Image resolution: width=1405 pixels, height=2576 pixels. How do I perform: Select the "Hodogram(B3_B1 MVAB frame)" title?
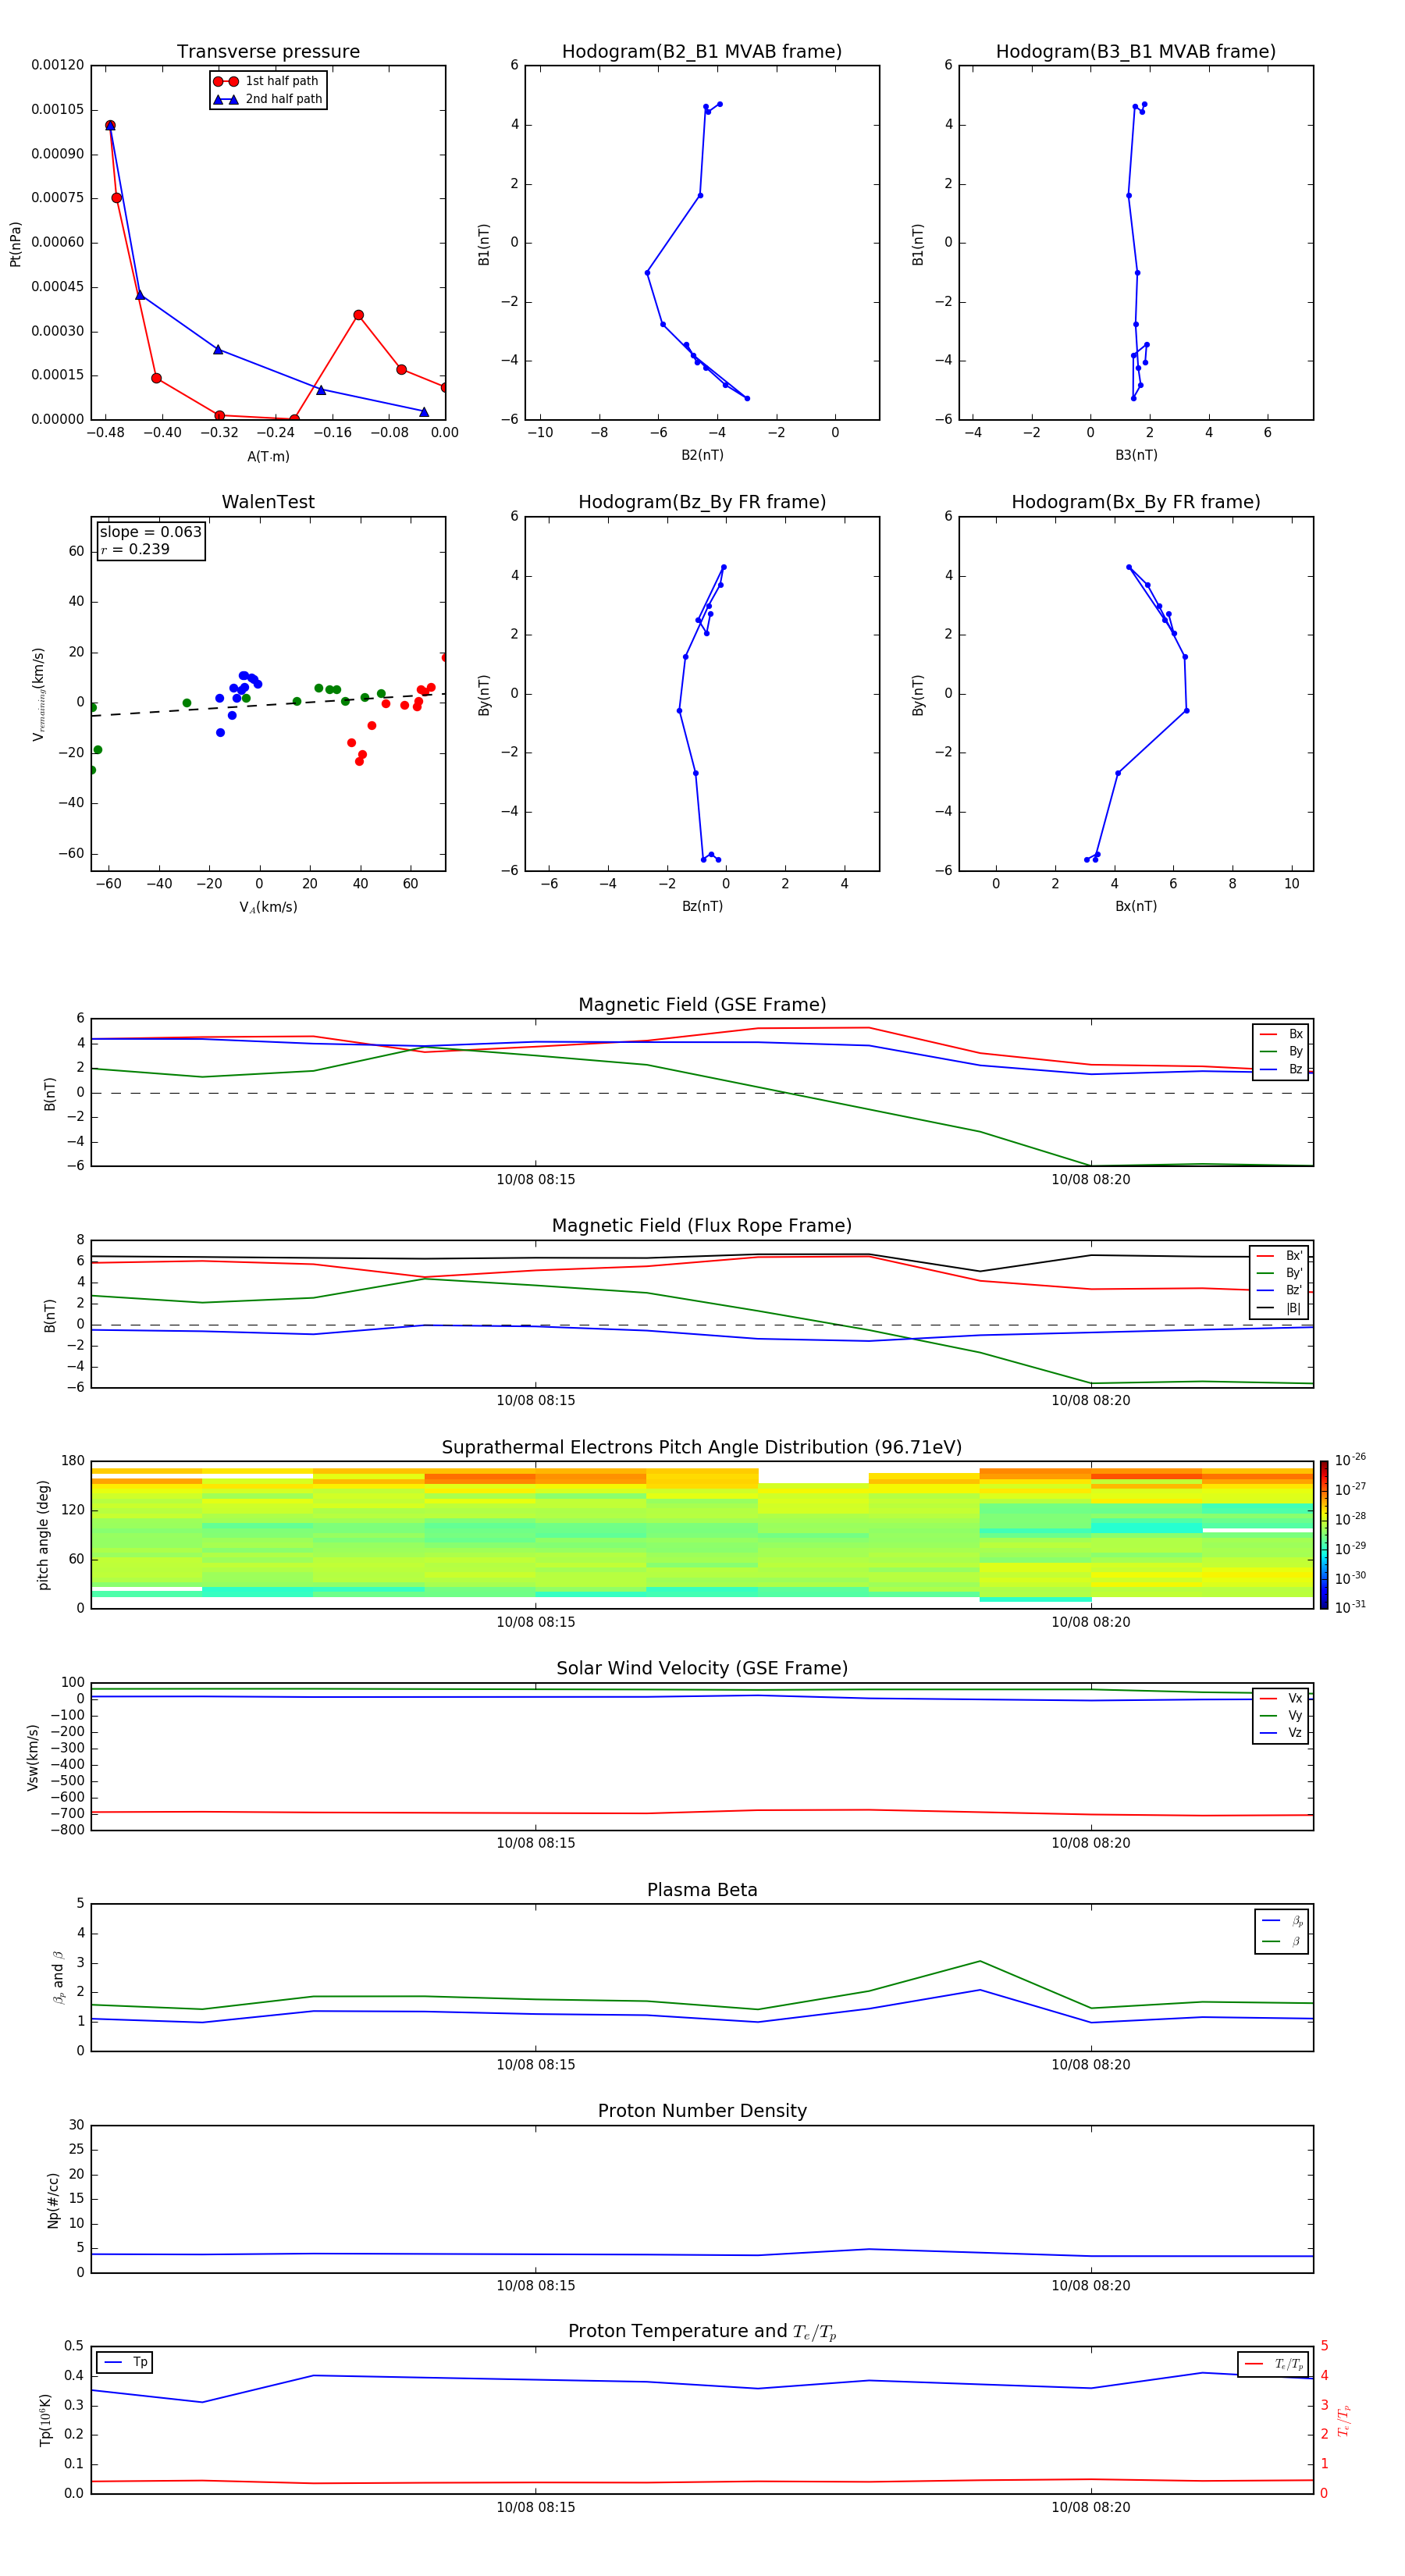click(x=1136, y=51)
